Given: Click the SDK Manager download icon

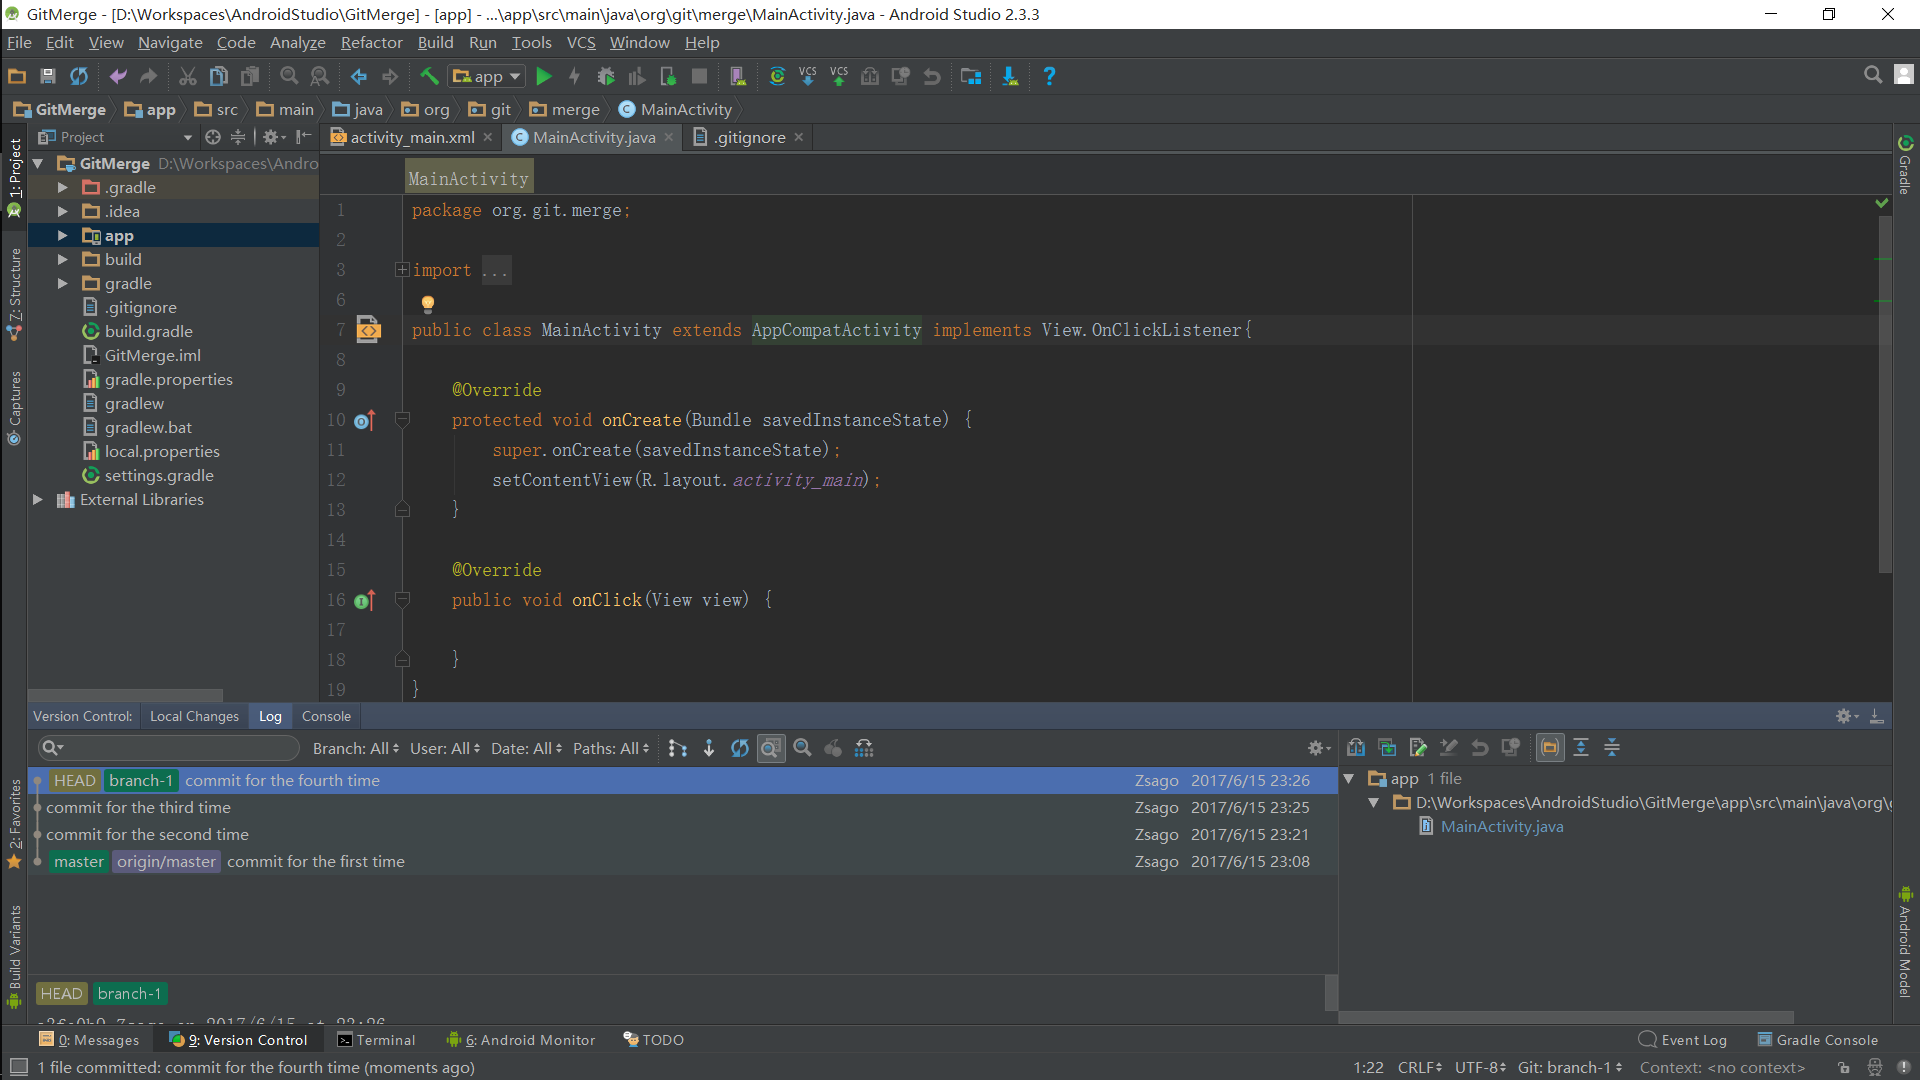Looking at the screenshot, I should pos(1010,76).
